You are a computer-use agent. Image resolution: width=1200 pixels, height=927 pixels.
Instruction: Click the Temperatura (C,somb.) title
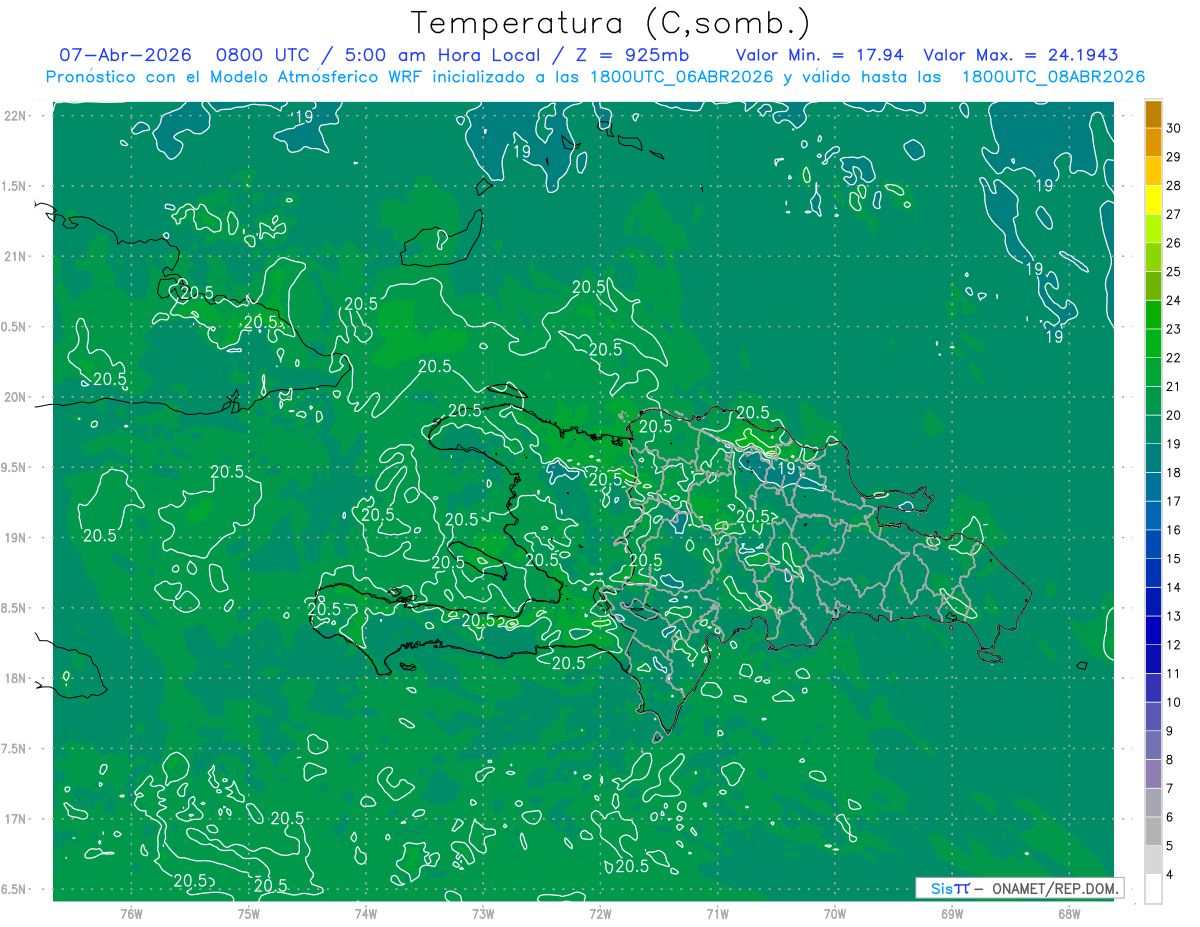pos(611,23)
